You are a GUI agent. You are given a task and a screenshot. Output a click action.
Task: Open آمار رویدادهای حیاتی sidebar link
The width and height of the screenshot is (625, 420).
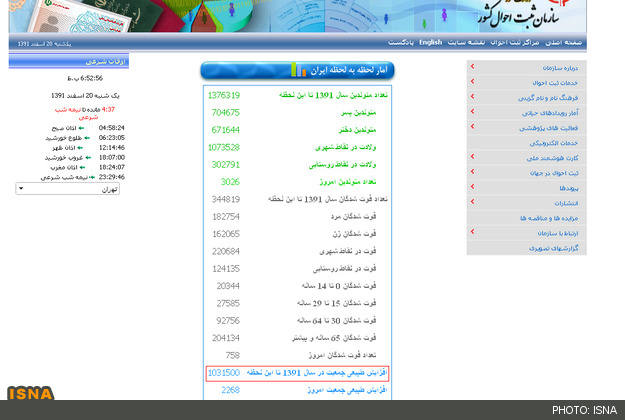point(550,113)
